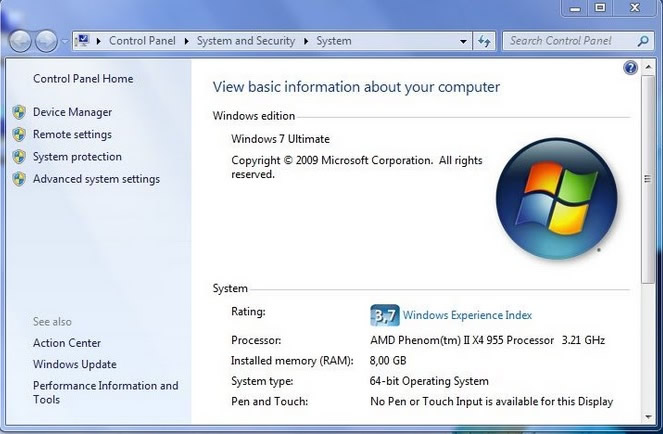The height and width of the screenshot is (434, 663).
Task: Open Advanced system settings link
Action: 96,179
